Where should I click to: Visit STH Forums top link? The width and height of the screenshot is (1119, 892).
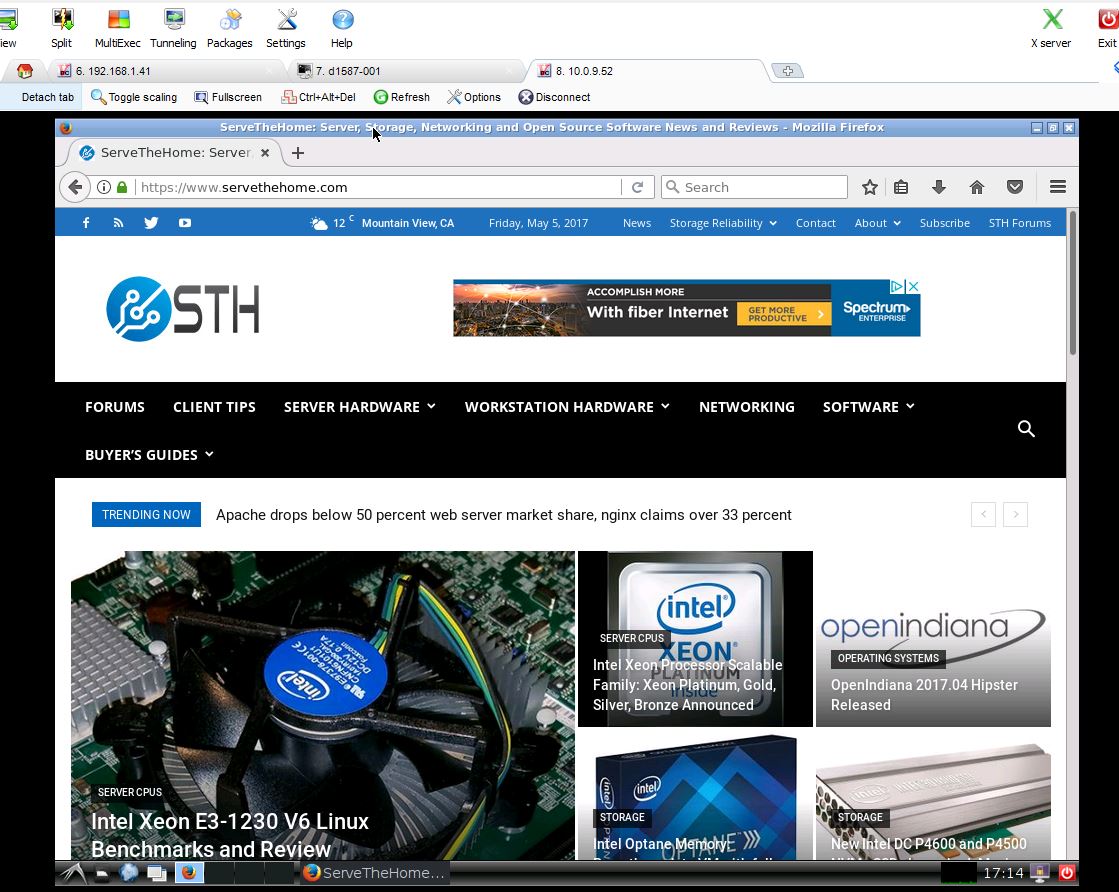[x=1020, y=223]
